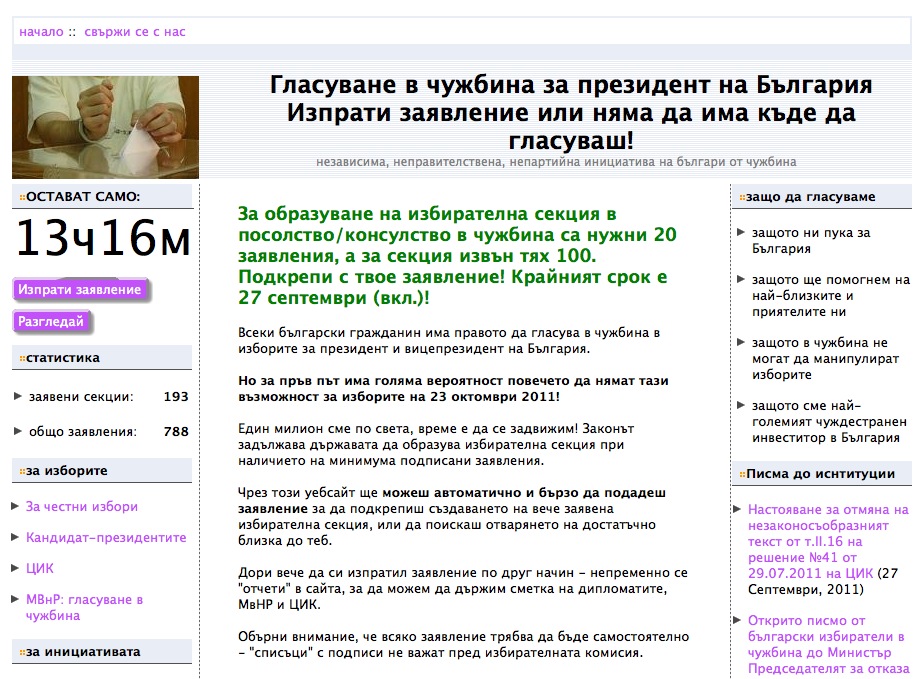
Task: Open the 'Кандидат-президентите' link
Action: (106, 537)
